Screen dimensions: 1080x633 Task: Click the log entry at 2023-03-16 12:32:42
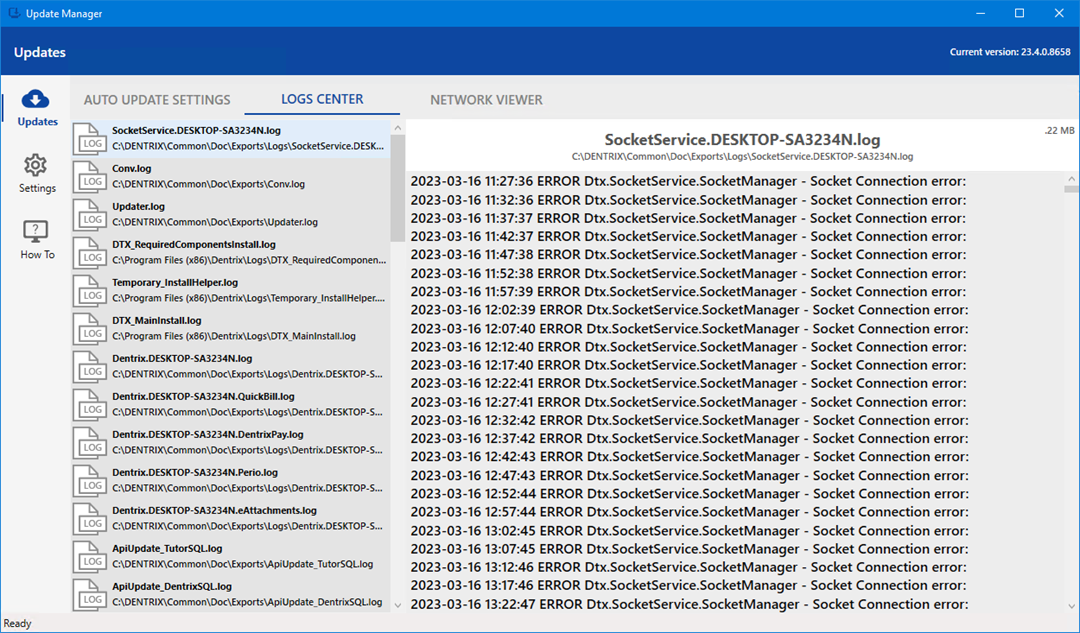(x=689, y=420)
